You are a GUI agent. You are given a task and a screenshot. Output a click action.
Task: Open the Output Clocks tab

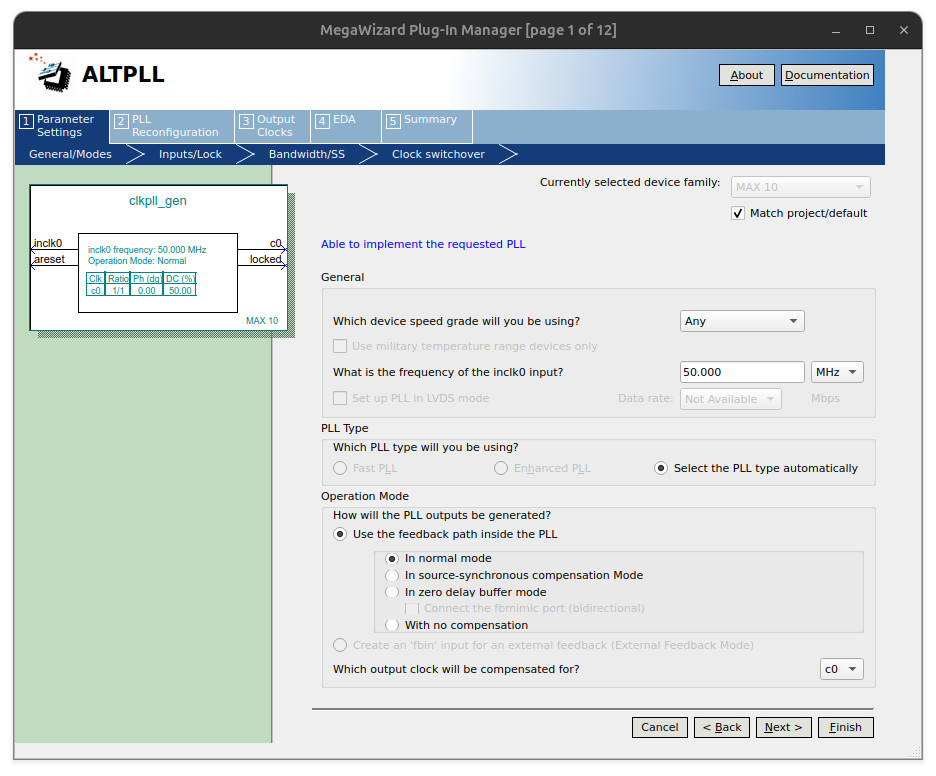coord(272,126)
